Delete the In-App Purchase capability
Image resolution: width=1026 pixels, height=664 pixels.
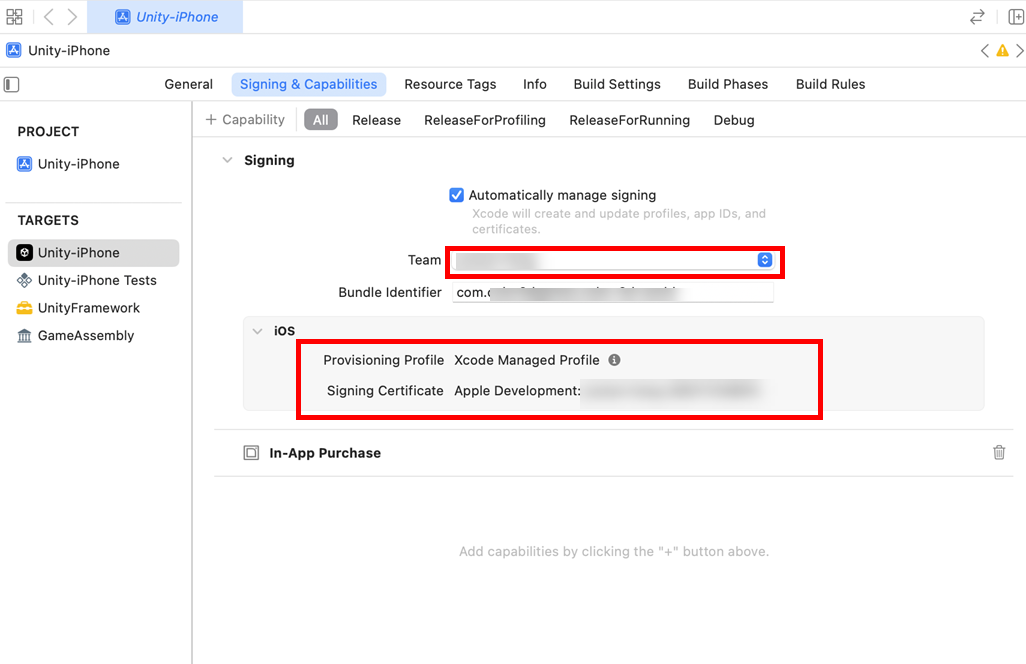pyautogui.click(x=999, y=452)
